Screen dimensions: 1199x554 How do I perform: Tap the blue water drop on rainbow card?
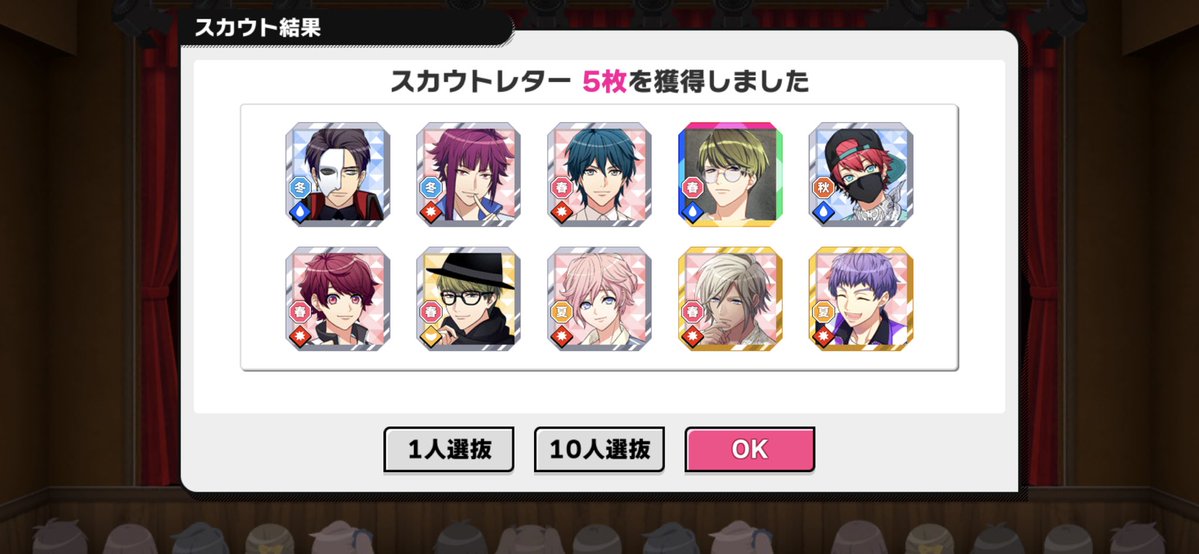click(692, 211)
